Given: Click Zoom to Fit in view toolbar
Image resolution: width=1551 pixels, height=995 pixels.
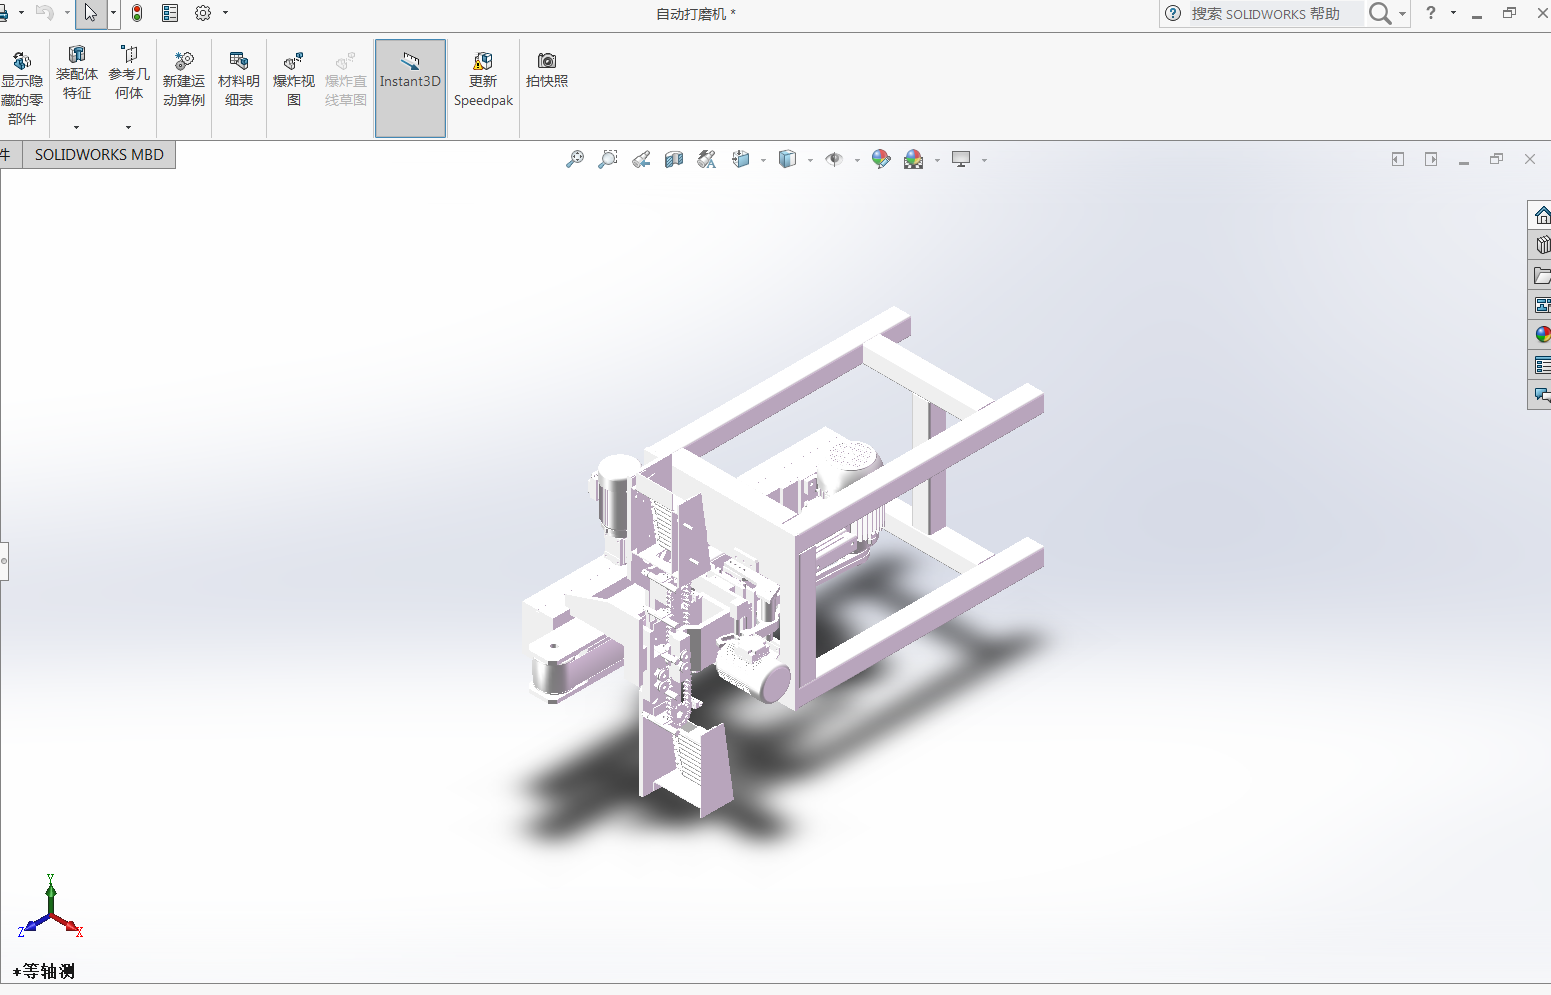Looking at the screenshot, I should pyautogui.click(x=575, y=159).
